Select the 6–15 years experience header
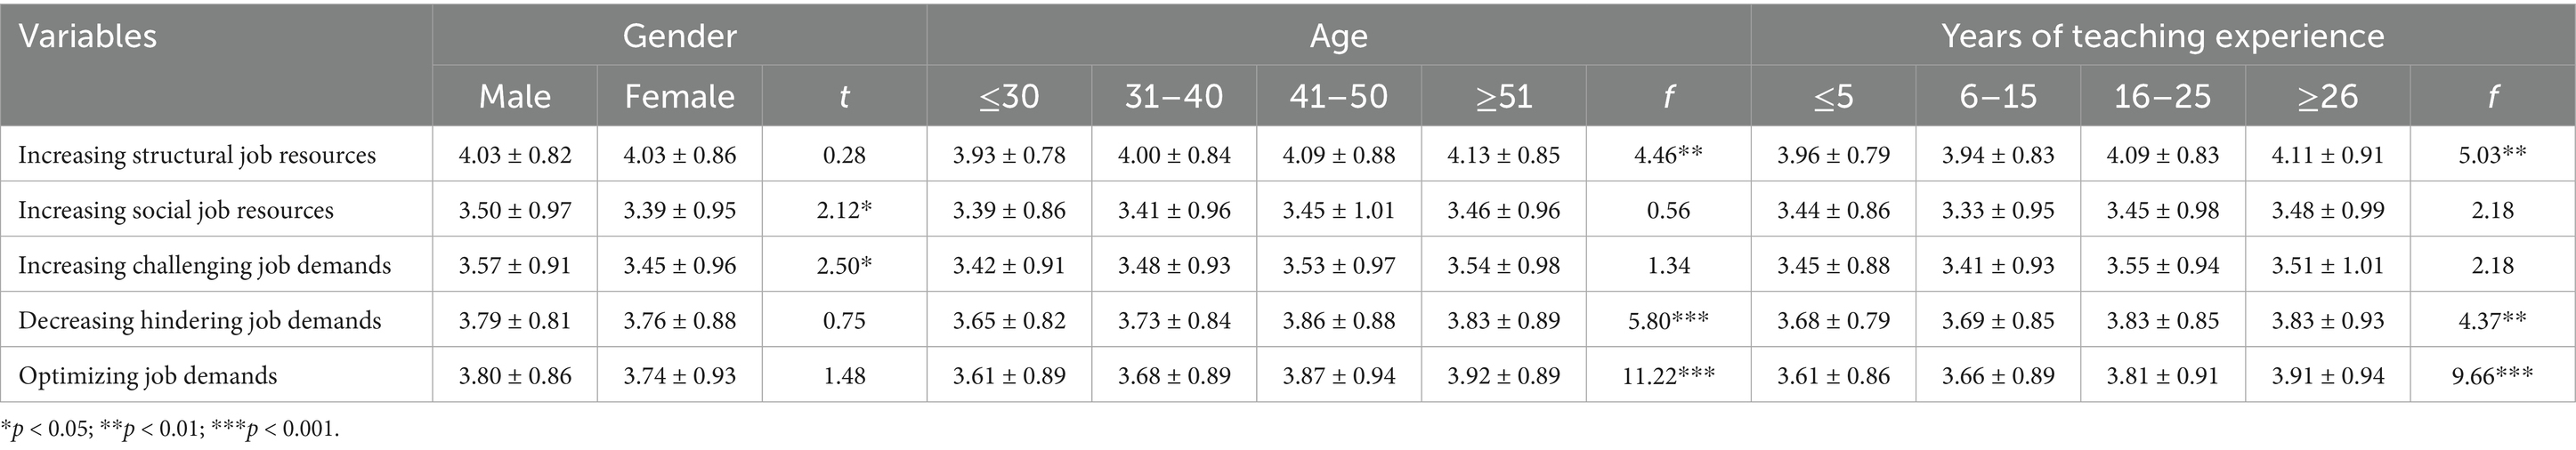This screenshot has width=2576, height=450. pos(1997,96)
